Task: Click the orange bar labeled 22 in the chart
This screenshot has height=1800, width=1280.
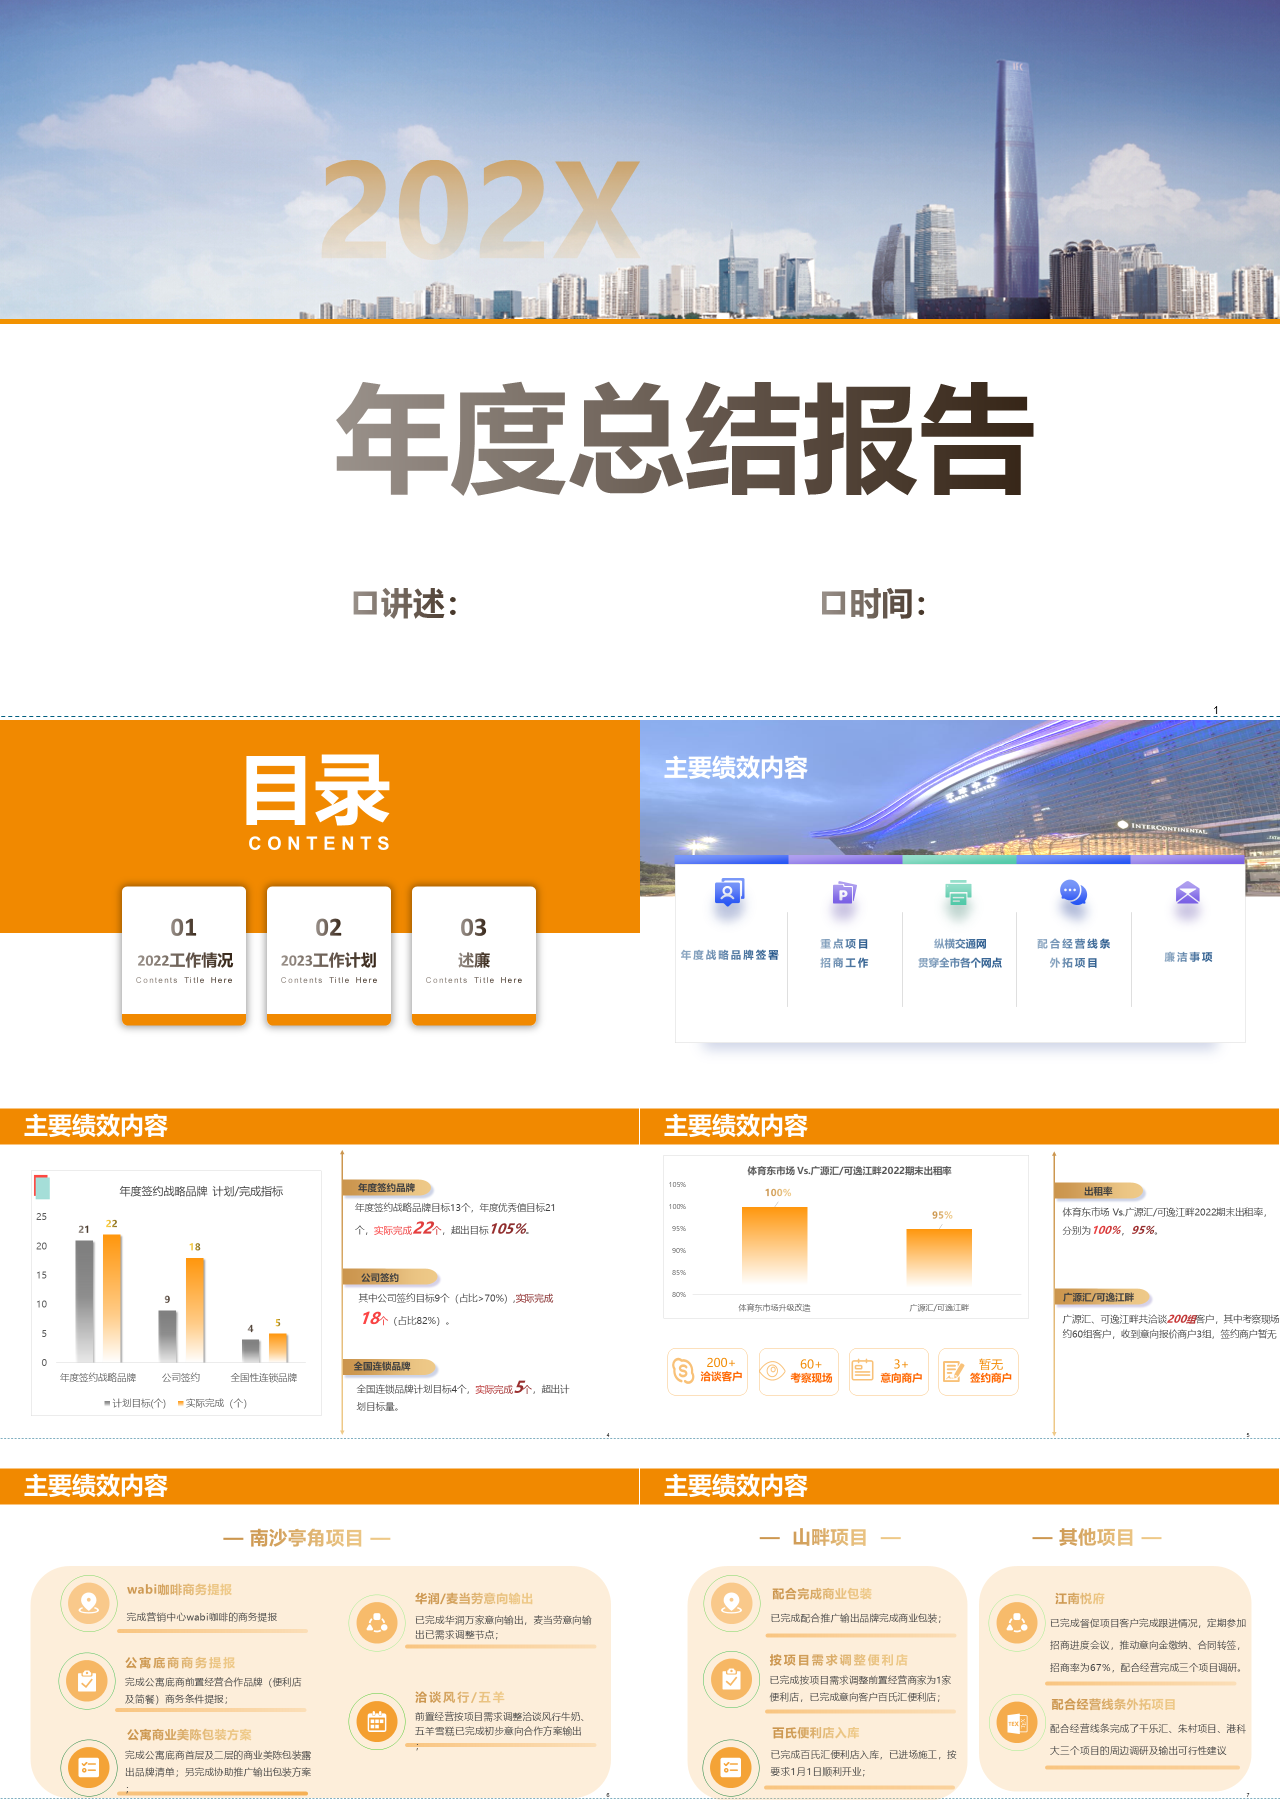Action: [x=112, y=1298]
